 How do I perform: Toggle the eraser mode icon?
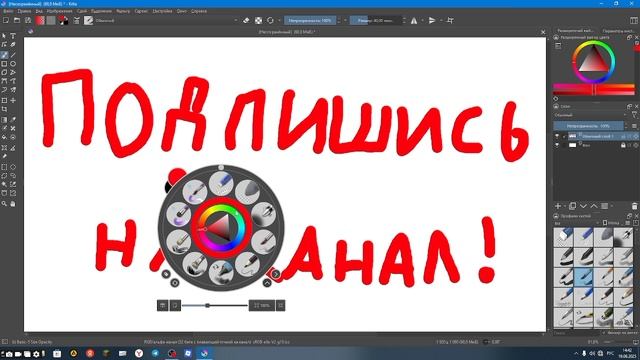point(246,20)
